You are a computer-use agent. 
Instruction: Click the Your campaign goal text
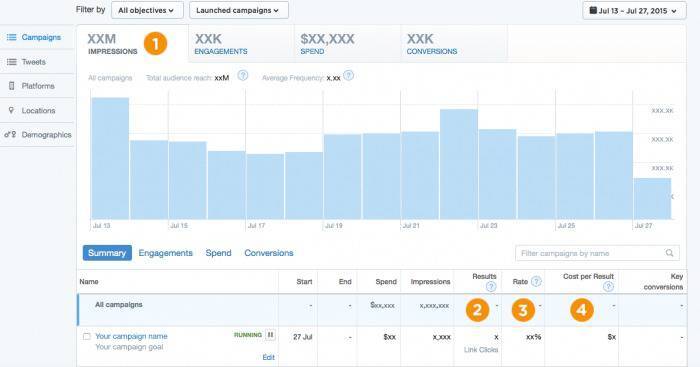[129, 347]
